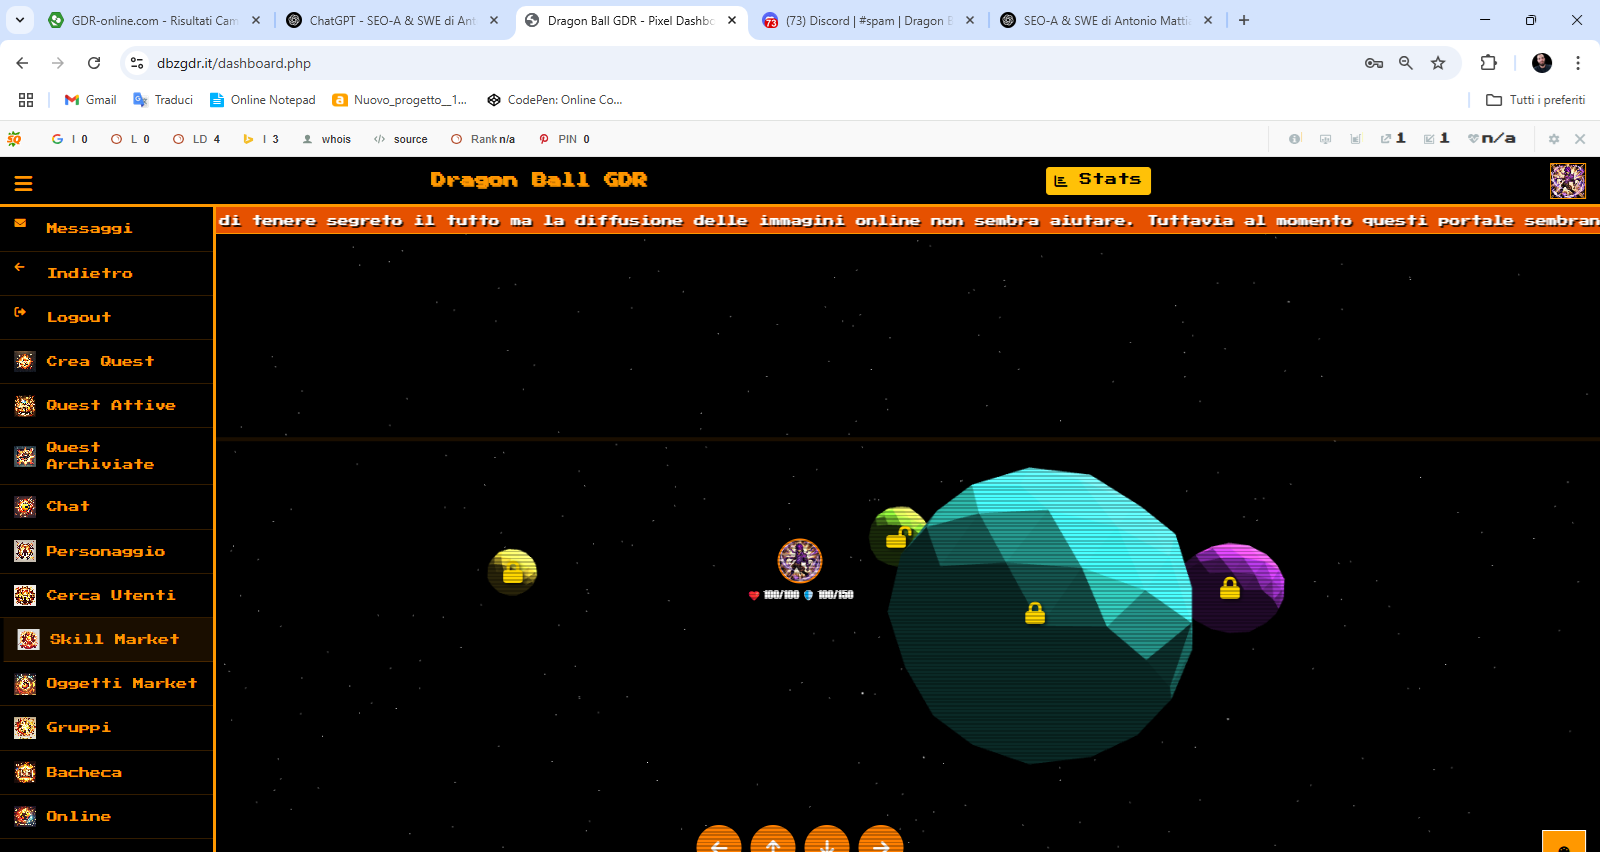Click the orange button in the bottom right corner

point(1564,841)
